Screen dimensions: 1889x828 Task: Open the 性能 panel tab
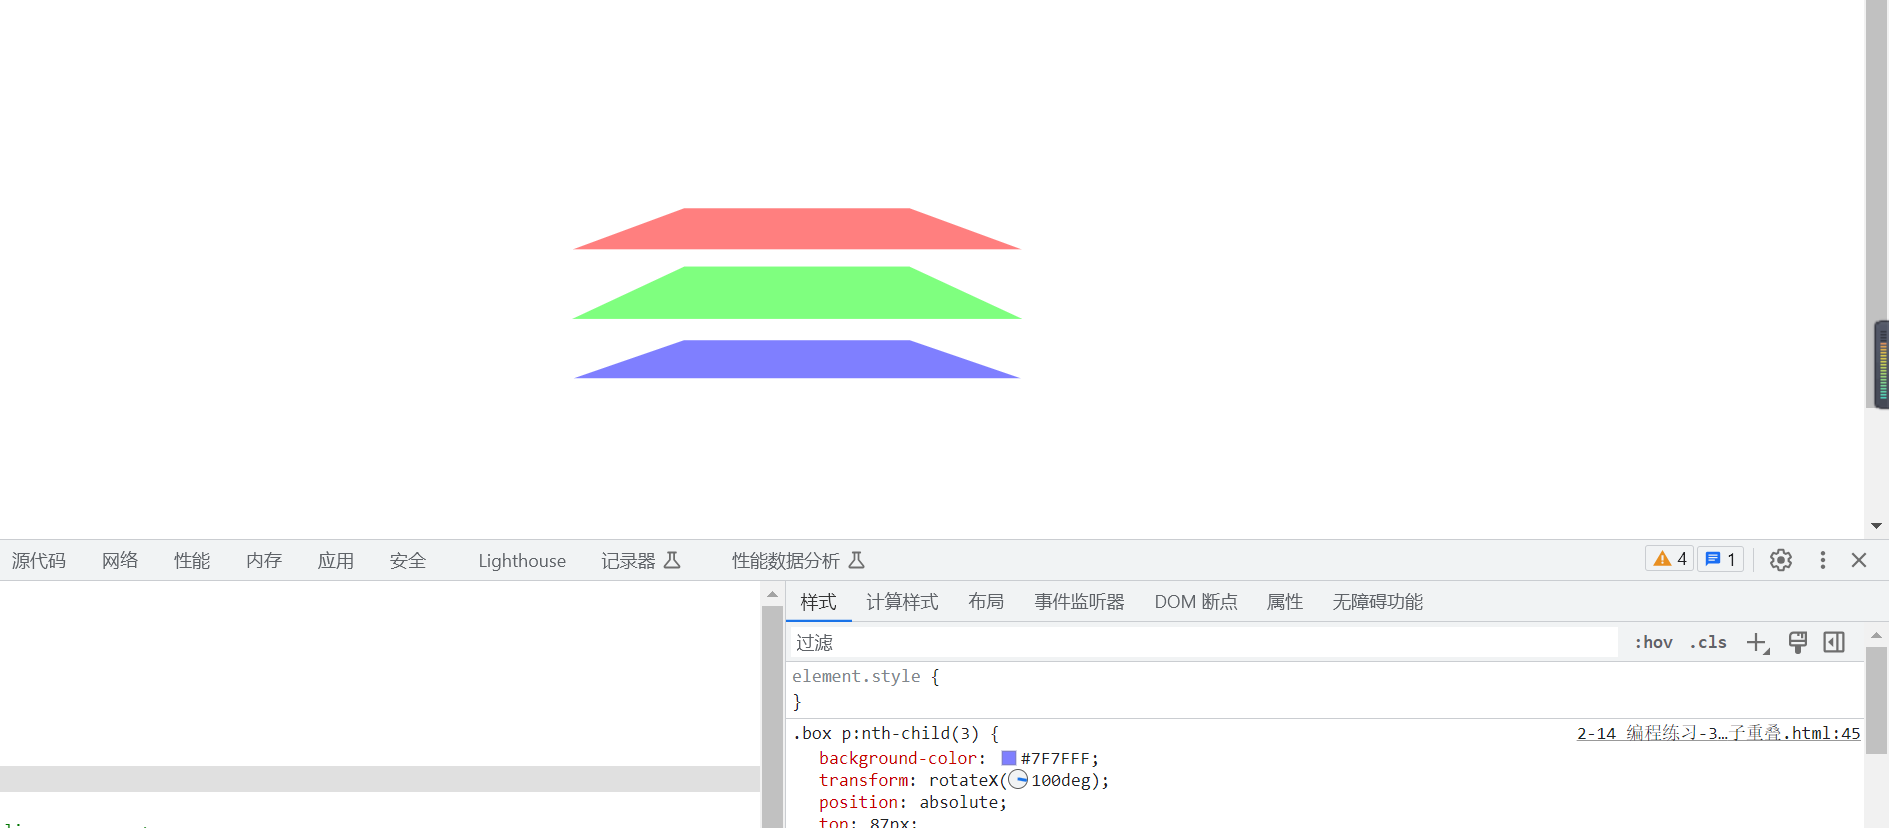tap(192, 561)
